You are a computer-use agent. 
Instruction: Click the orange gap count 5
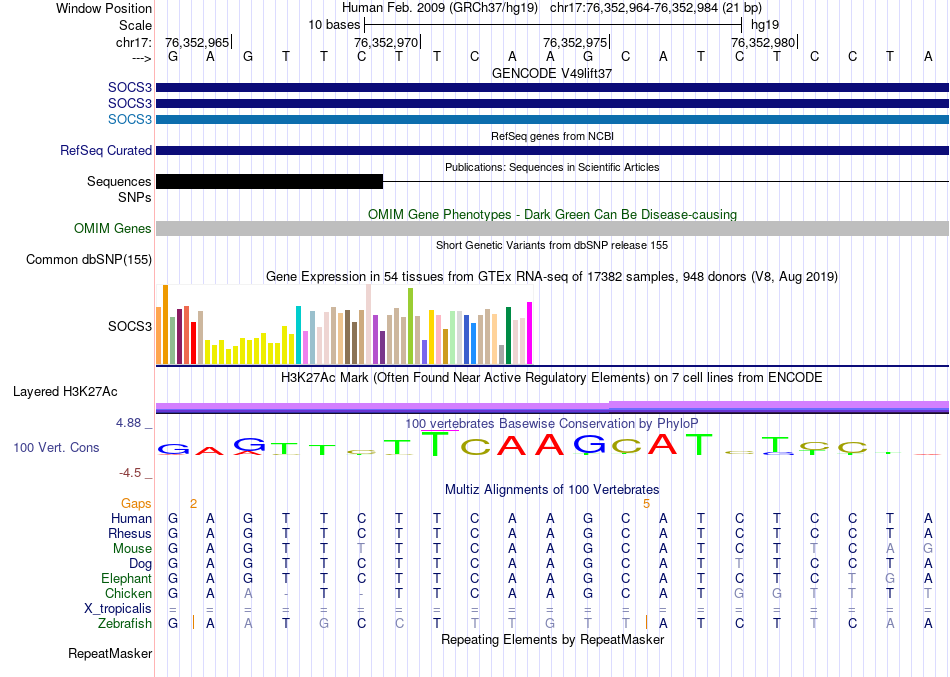pyautogui.click(x=646, y=504)
